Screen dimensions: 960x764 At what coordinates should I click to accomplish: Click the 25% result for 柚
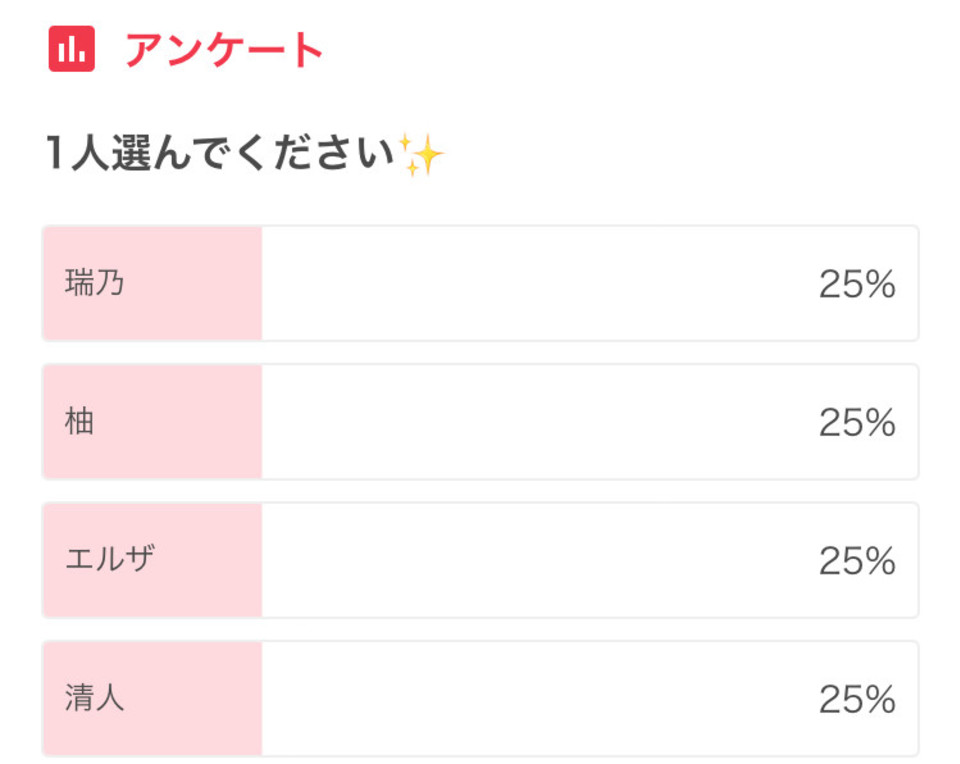coord(857,422)
